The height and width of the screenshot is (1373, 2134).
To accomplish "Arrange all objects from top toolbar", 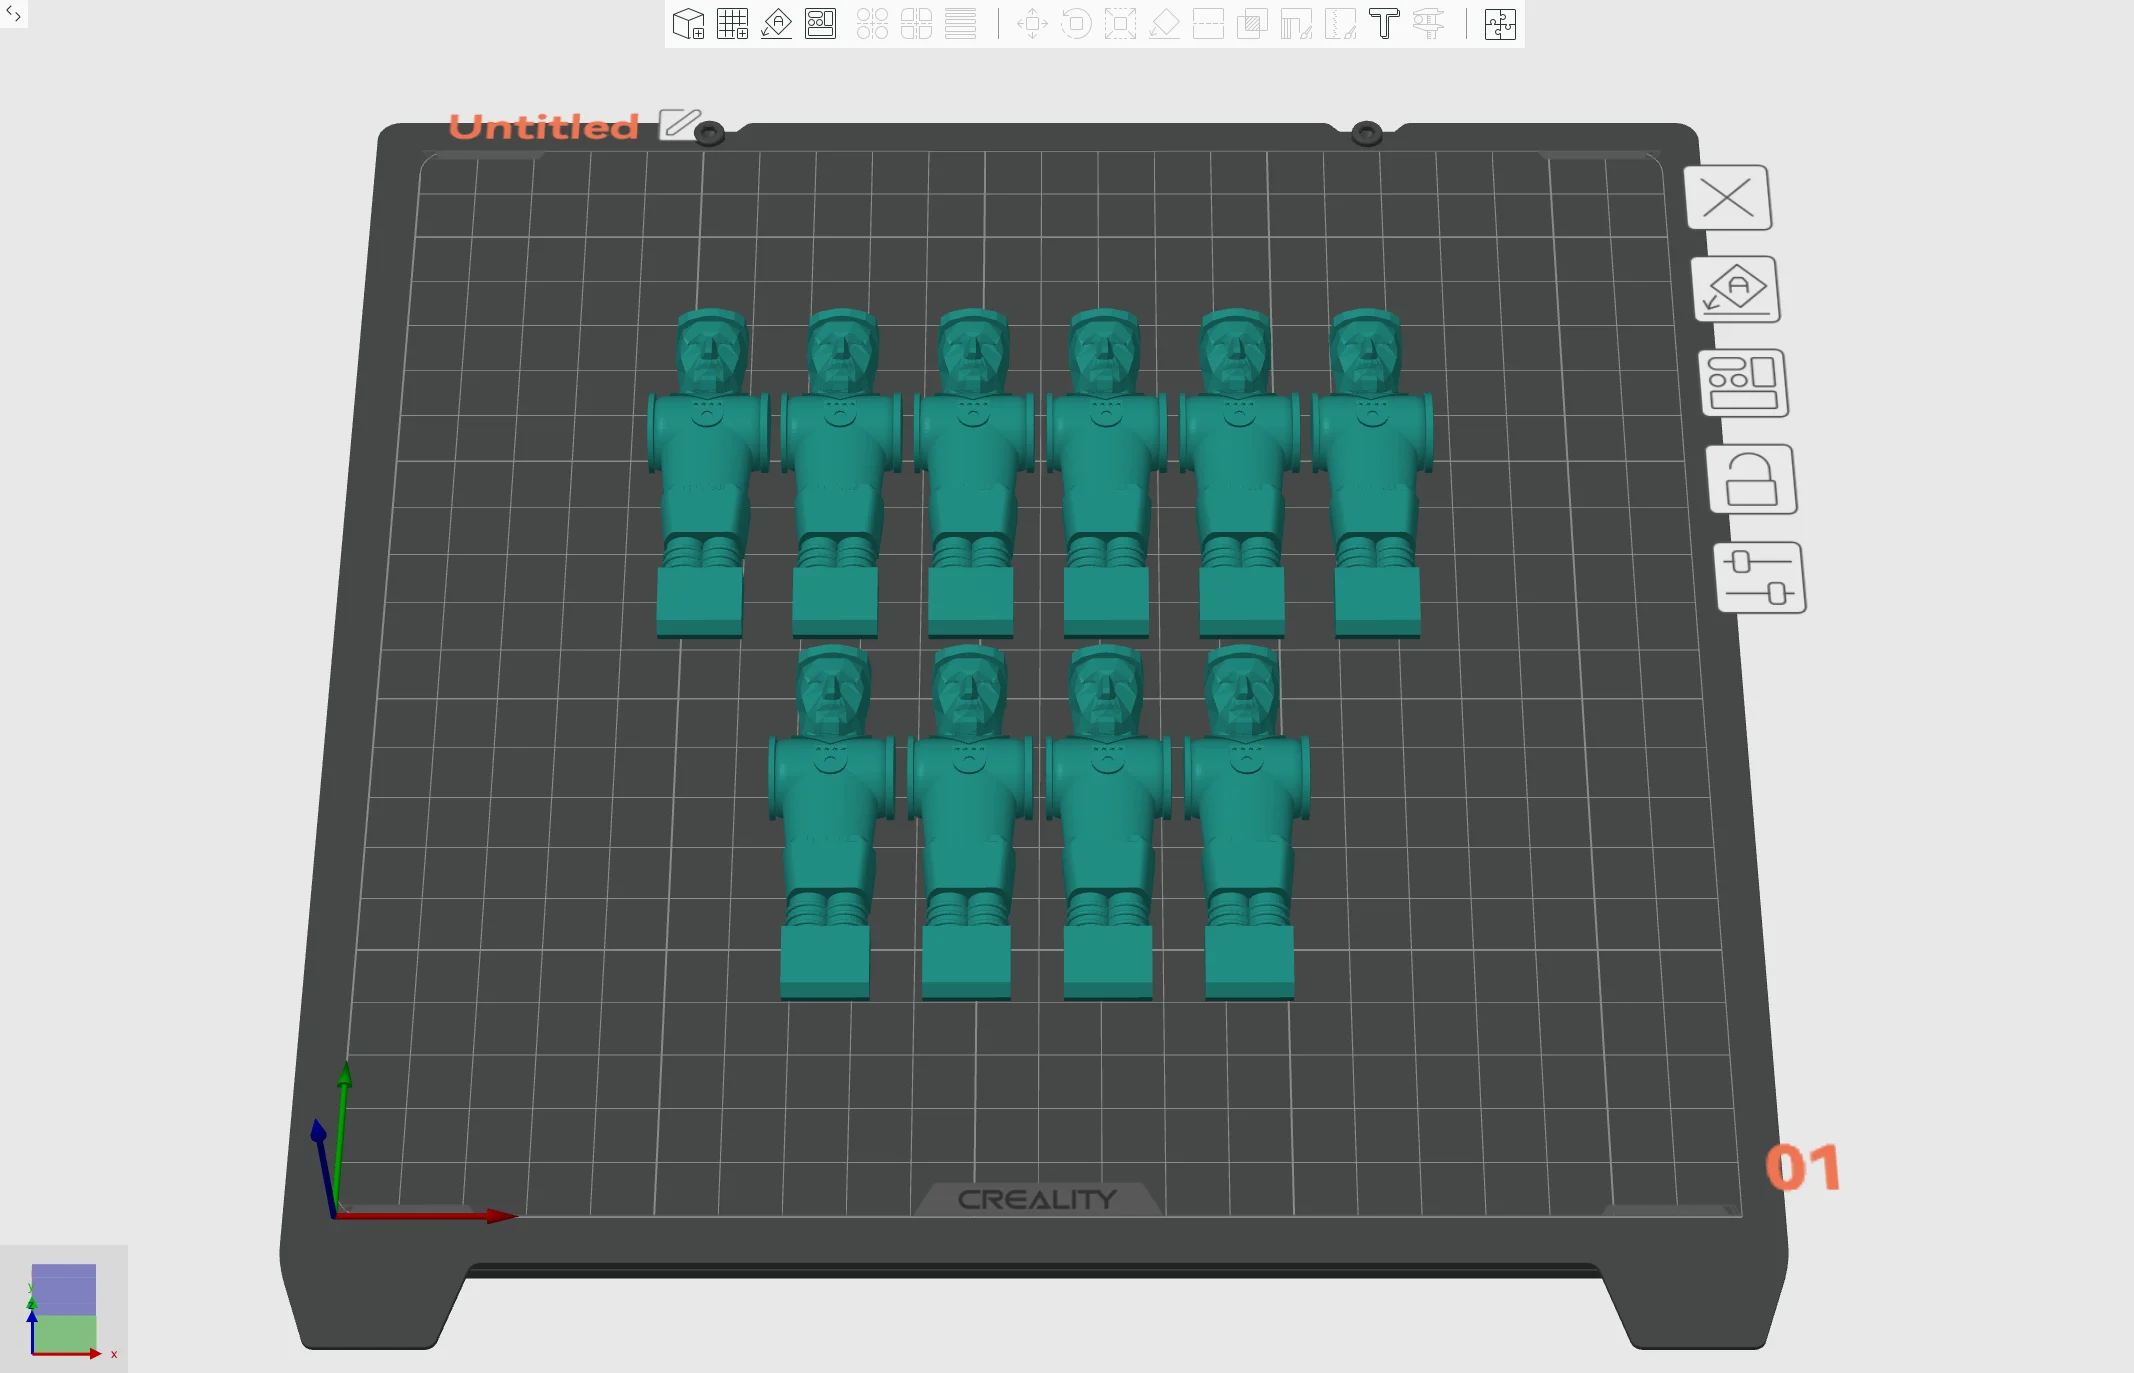I will point(820,24).
